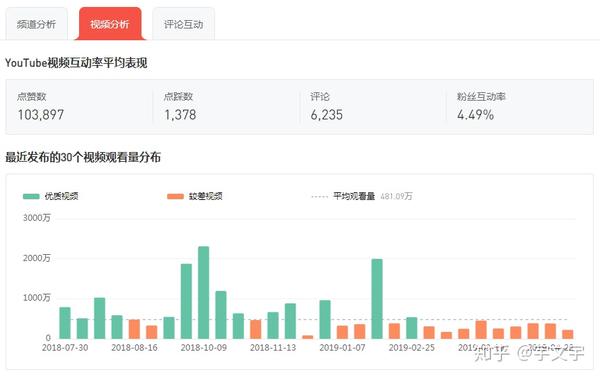Click the 2018-10-09 date label
600x377 pixels.
click(204, 348)
